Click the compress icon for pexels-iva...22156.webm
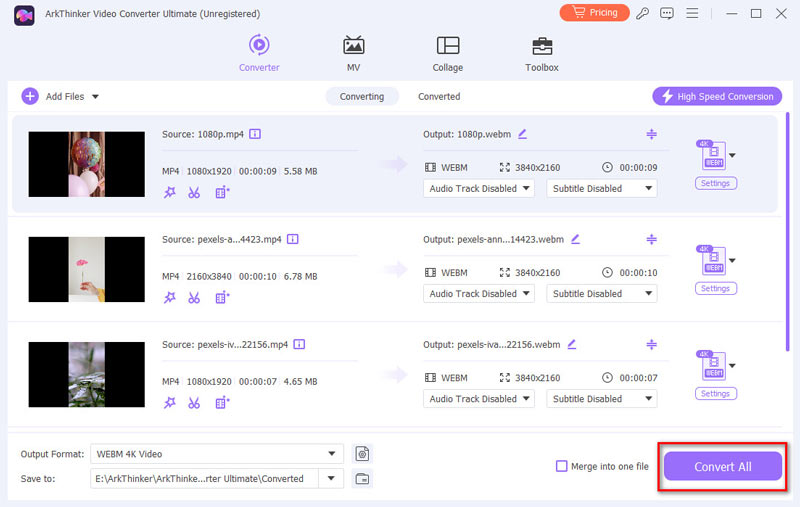 pos(652,344)
